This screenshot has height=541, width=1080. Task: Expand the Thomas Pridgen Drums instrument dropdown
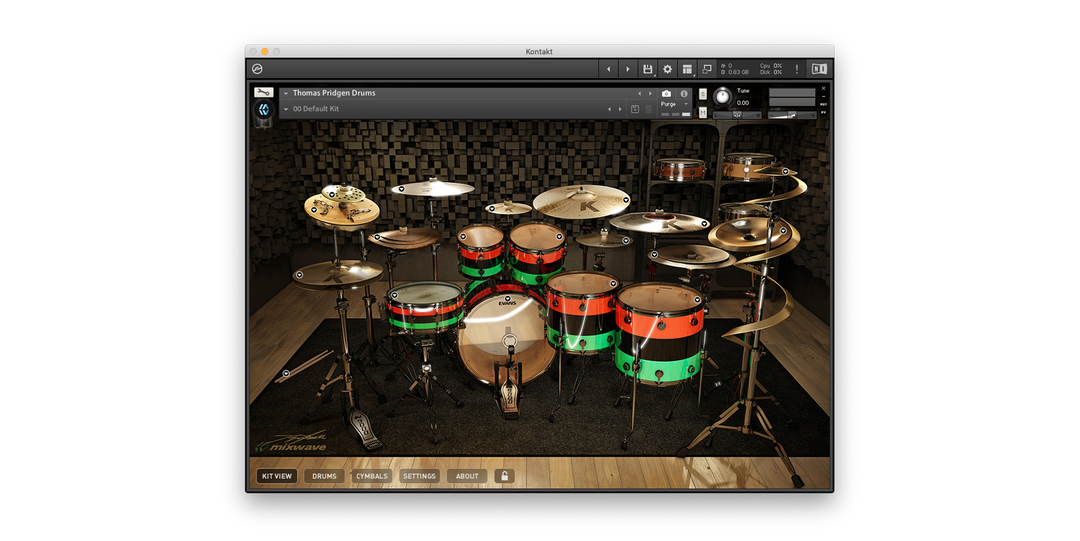285,93
